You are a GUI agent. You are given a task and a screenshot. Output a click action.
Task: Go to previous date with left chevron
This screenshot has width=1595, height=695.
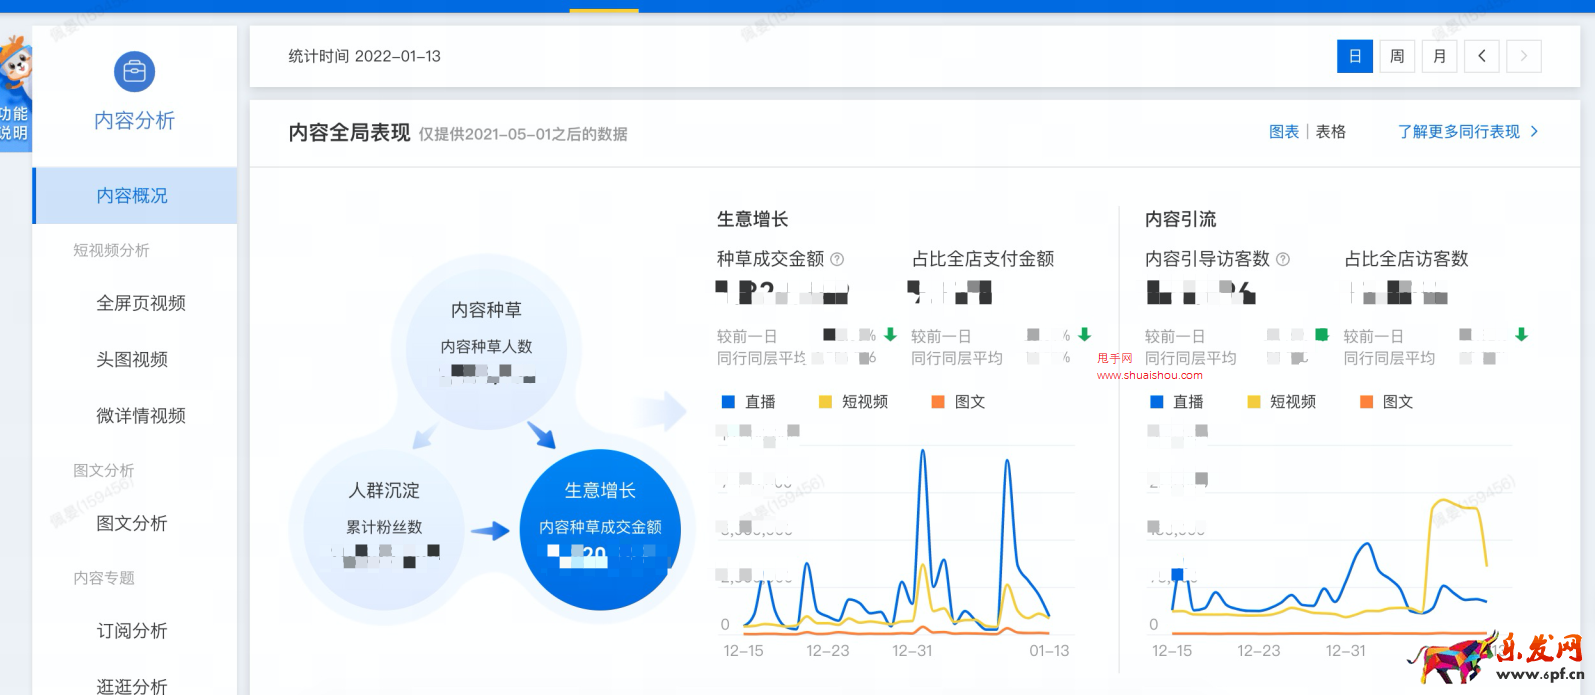[1482, 56]
